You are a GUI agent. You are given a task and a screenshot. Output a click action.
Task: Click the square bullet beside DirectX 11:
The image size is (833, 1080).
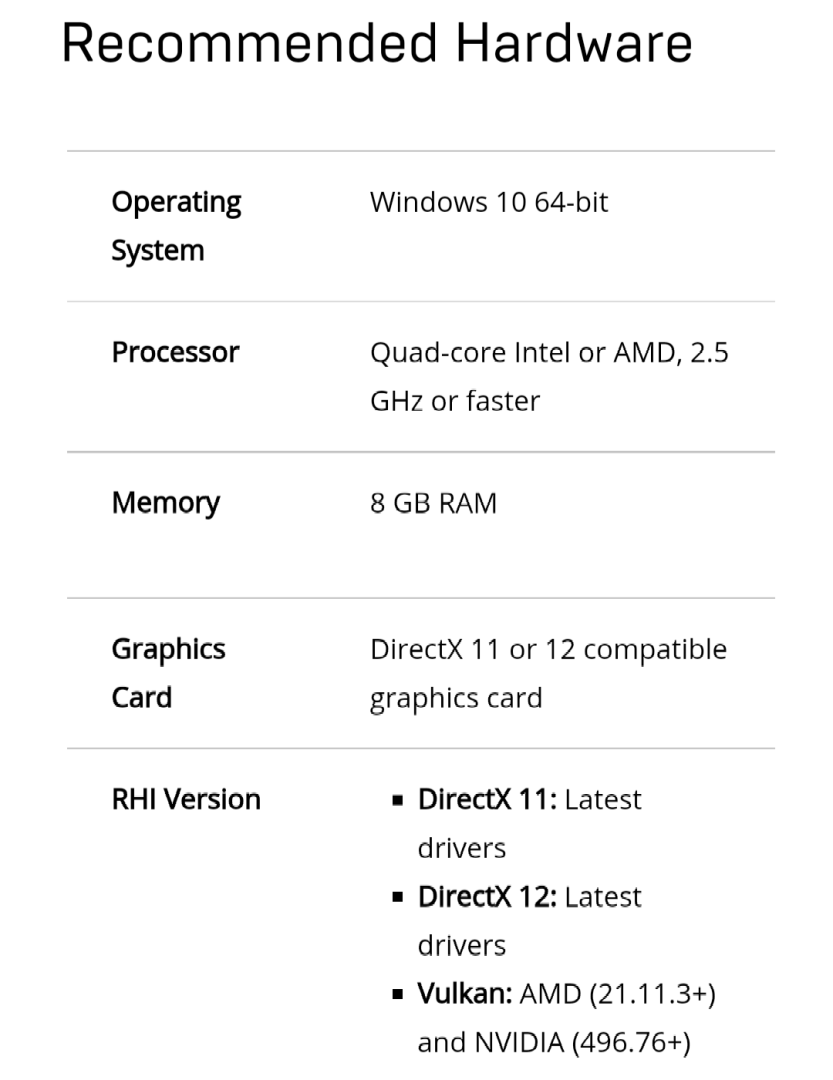pos(398,801)
